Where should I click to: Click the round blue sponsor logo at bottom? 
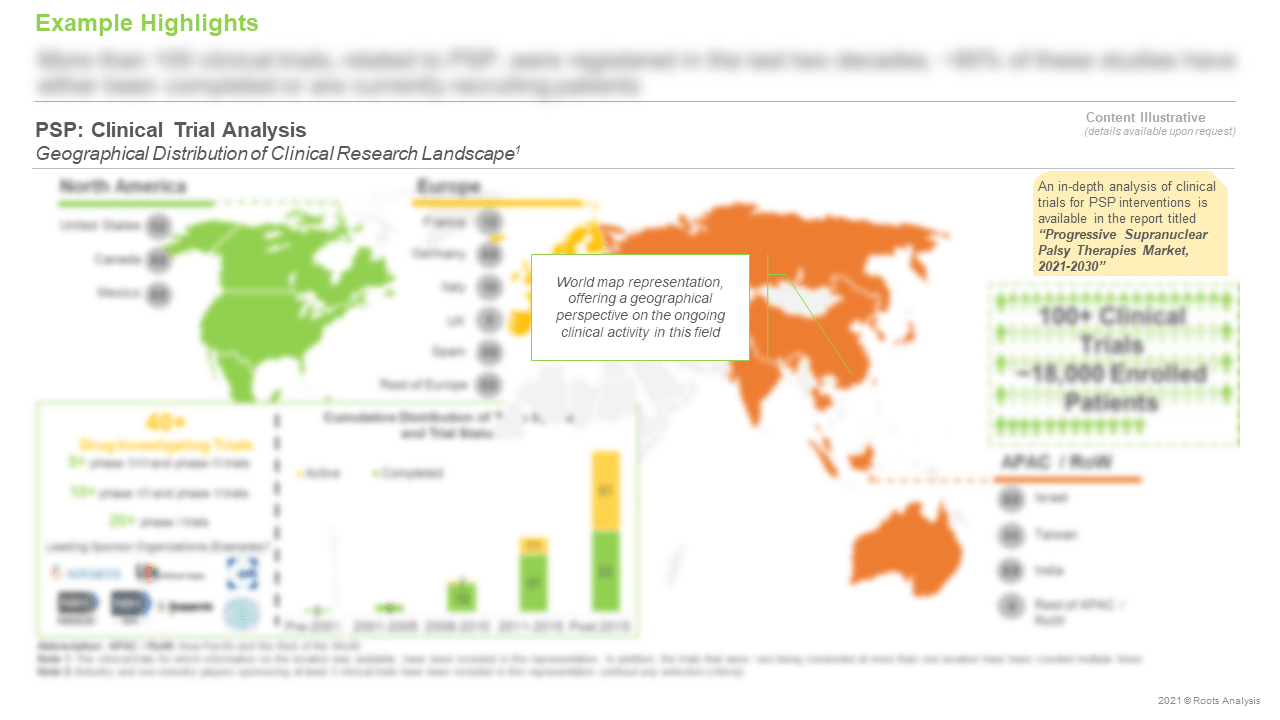pos(240,612)
